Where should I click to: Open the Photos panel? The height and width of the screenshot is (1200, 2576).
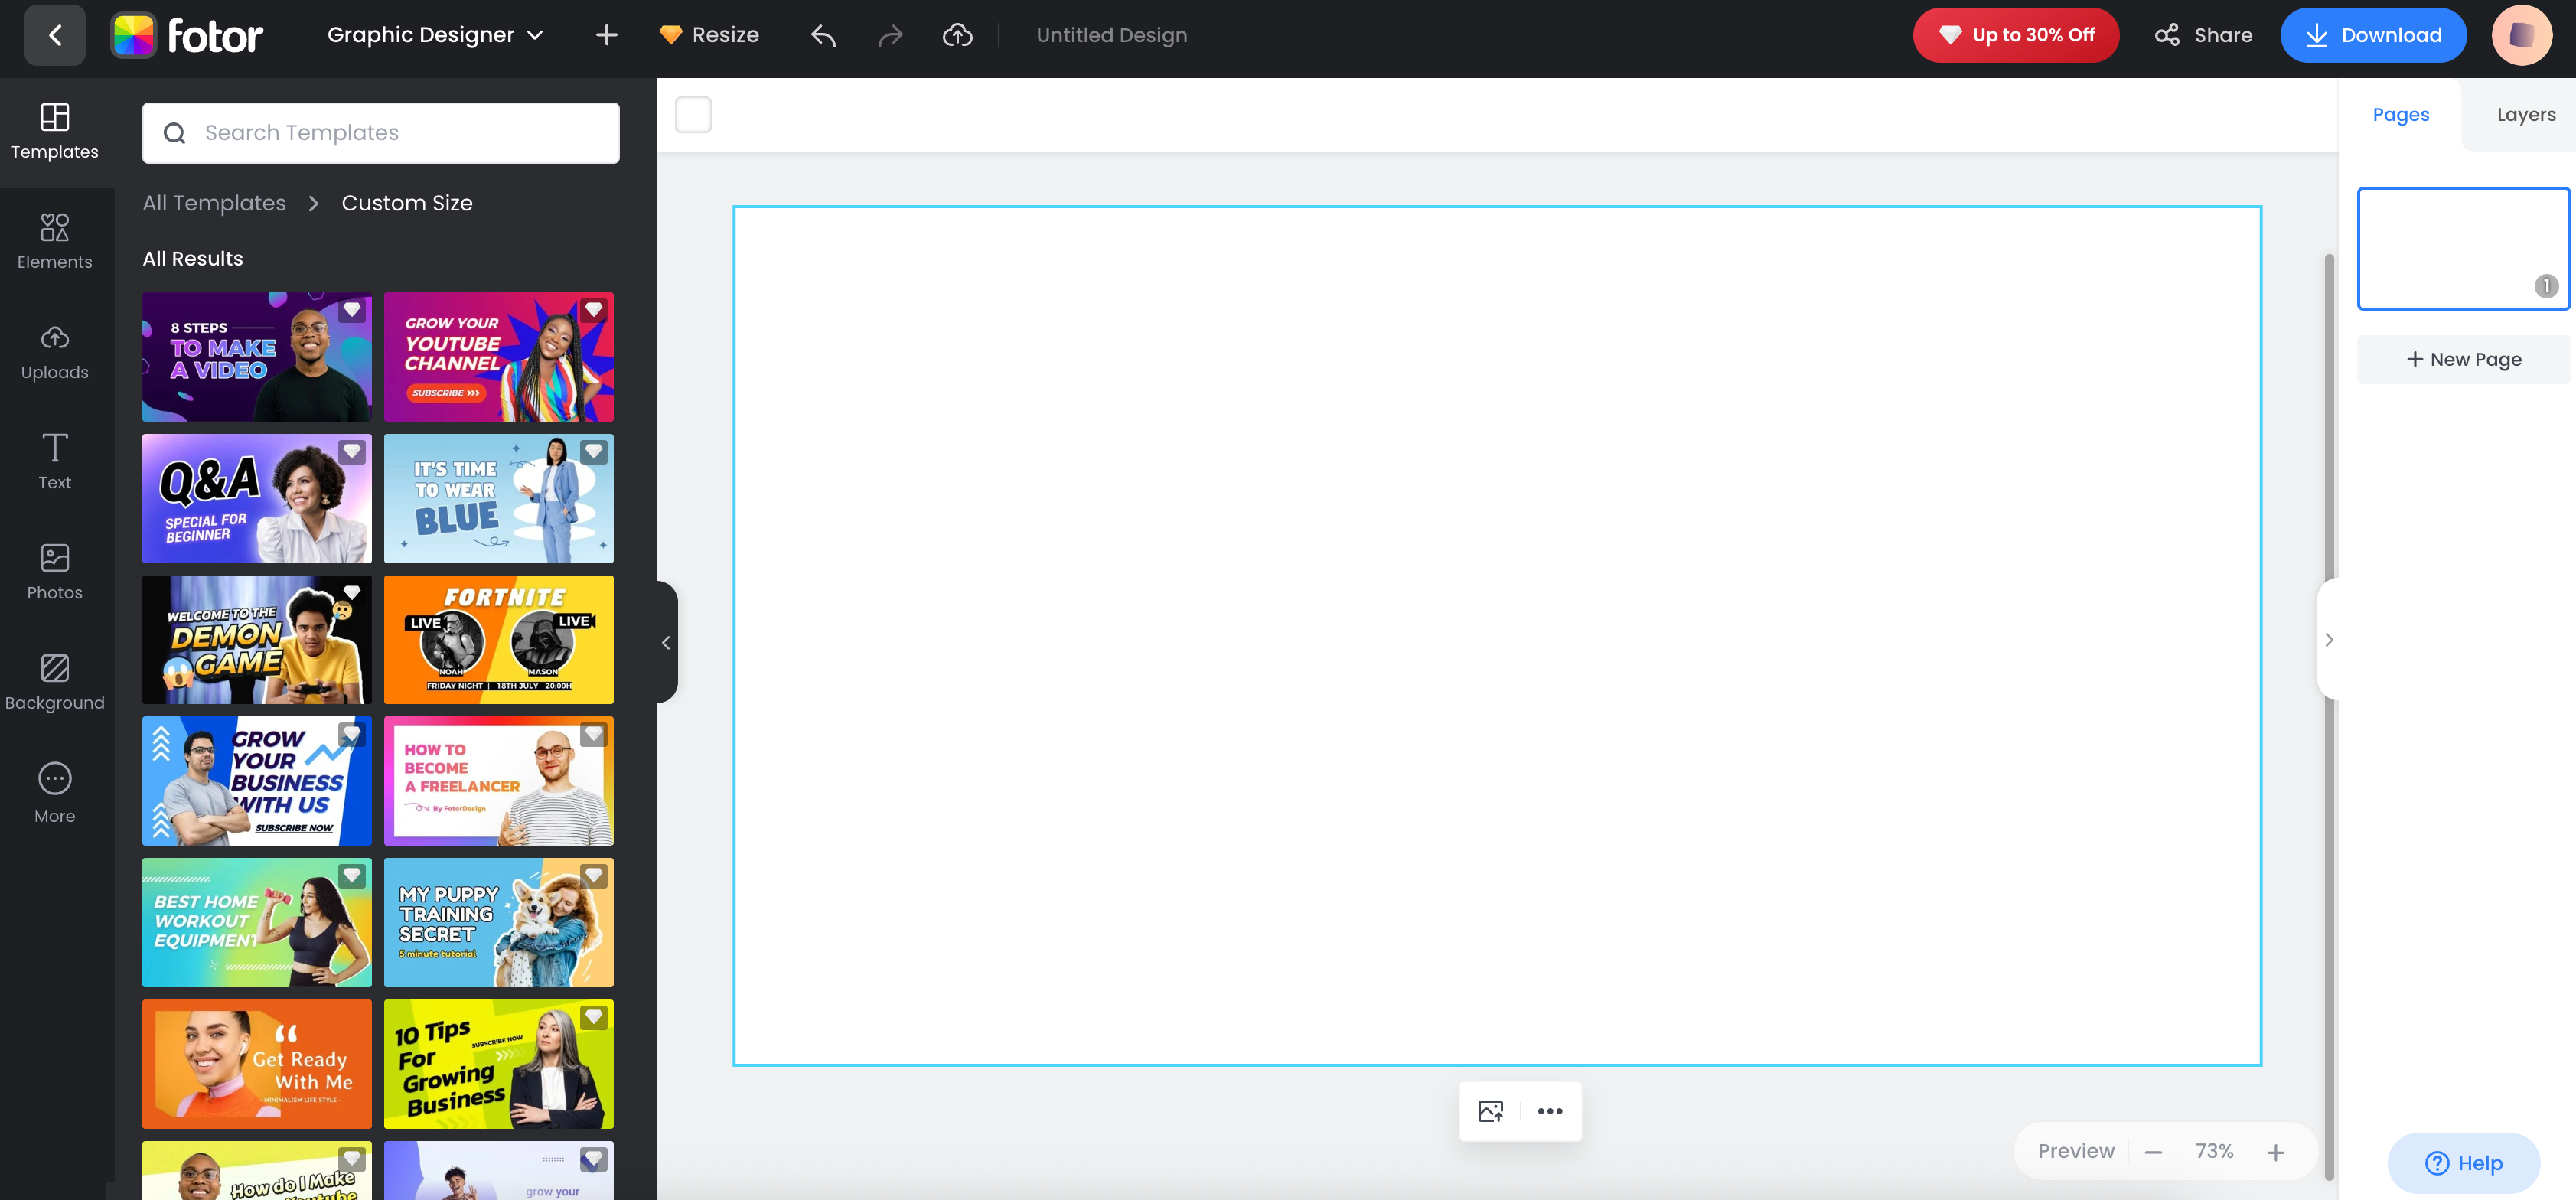click(x=54, y=571)
